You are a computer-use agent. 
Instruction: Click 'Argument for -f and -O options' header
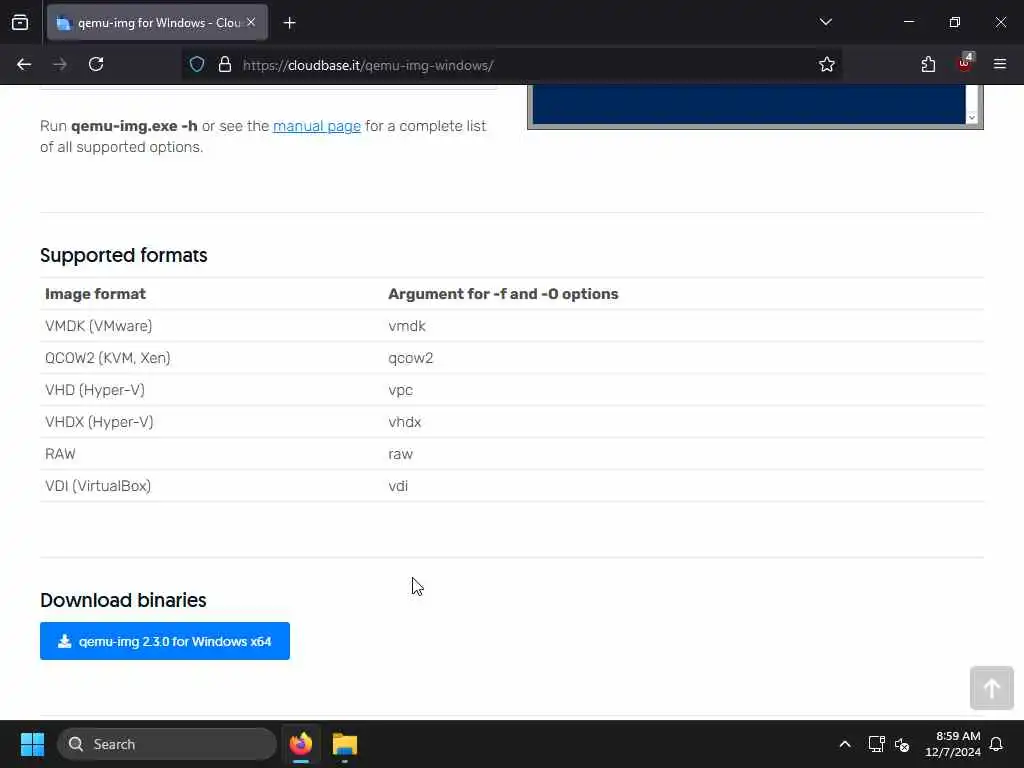coord(503,294)
